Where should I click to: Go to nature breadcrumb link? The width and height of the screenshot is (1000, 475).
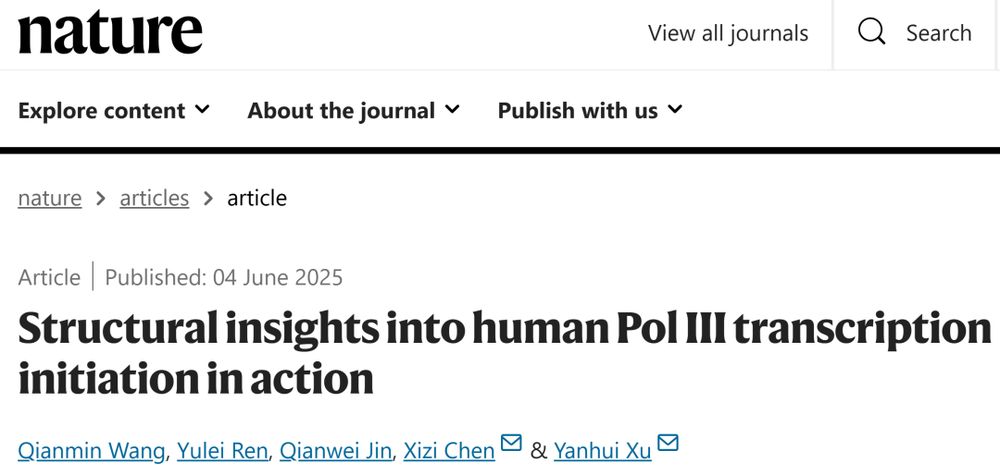tap(50, 198)
